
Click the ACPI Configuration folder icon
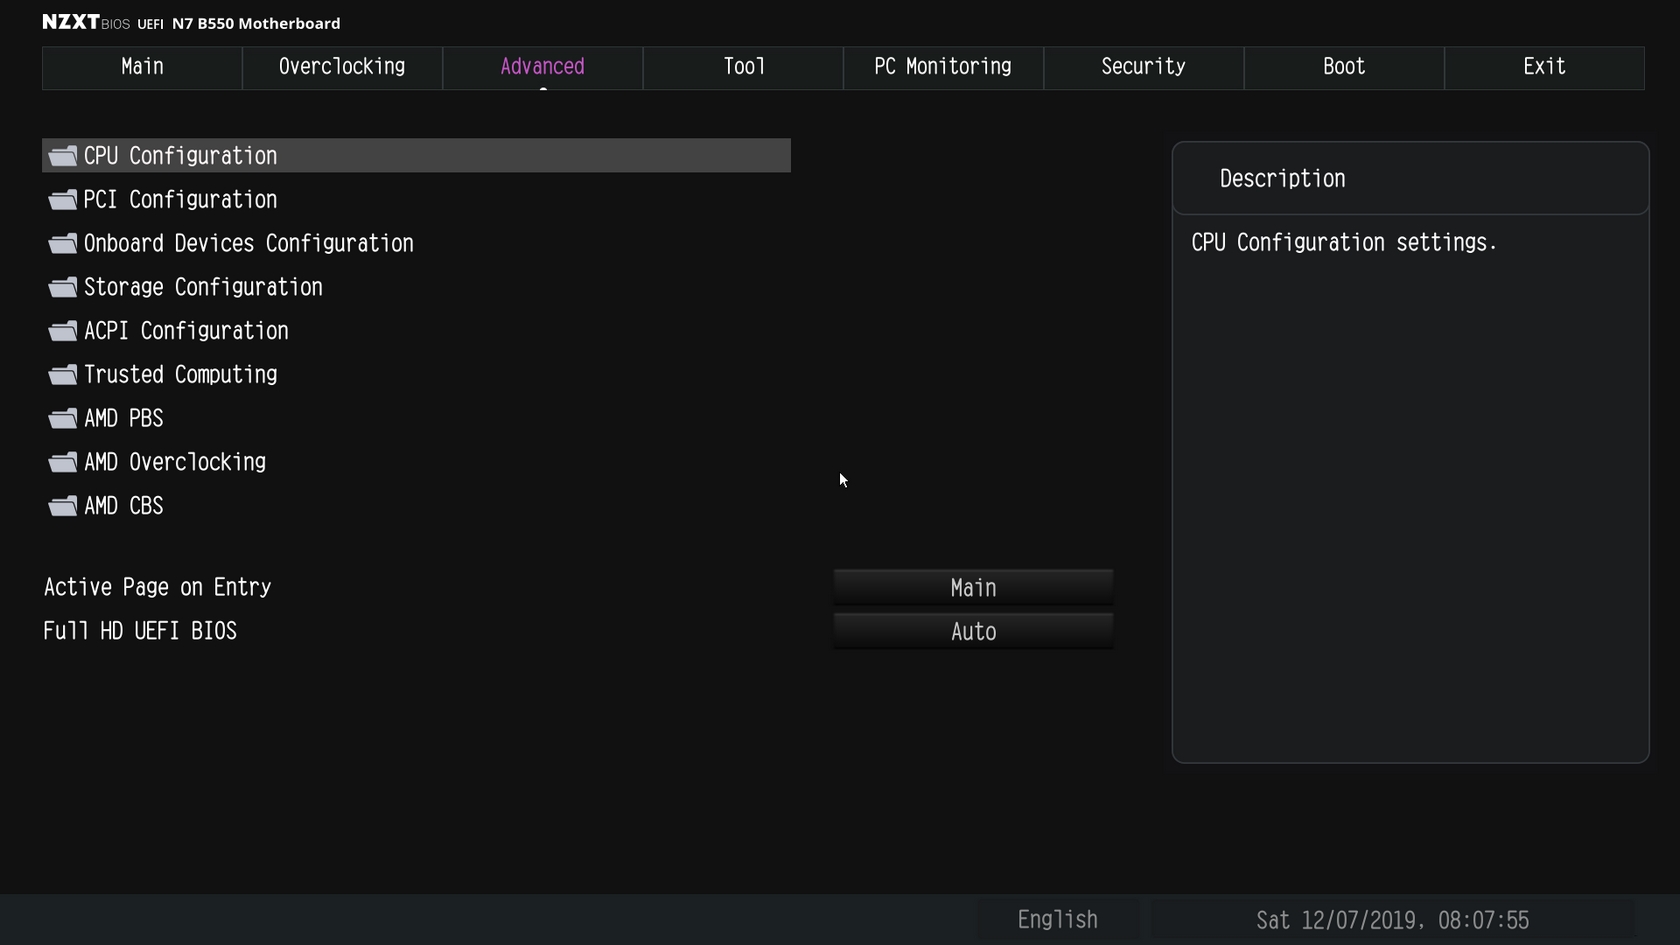pyautogui.click(x=63, y=331)
